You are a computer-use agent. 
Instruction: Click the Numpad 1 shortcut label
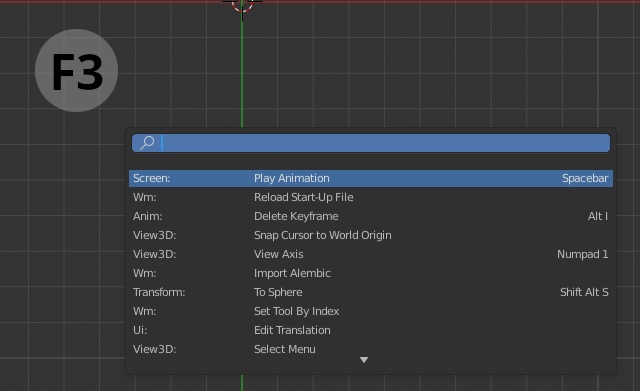tap(582, 254)
